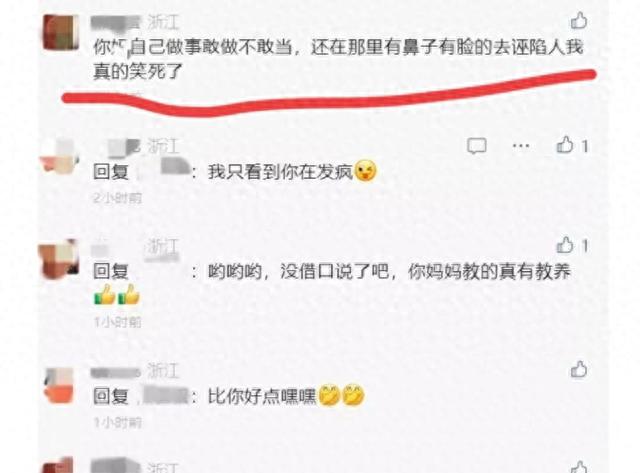Like the partially visible bottom comment
The width and height of the screenshot is (640, 473).
coord(579,467)
